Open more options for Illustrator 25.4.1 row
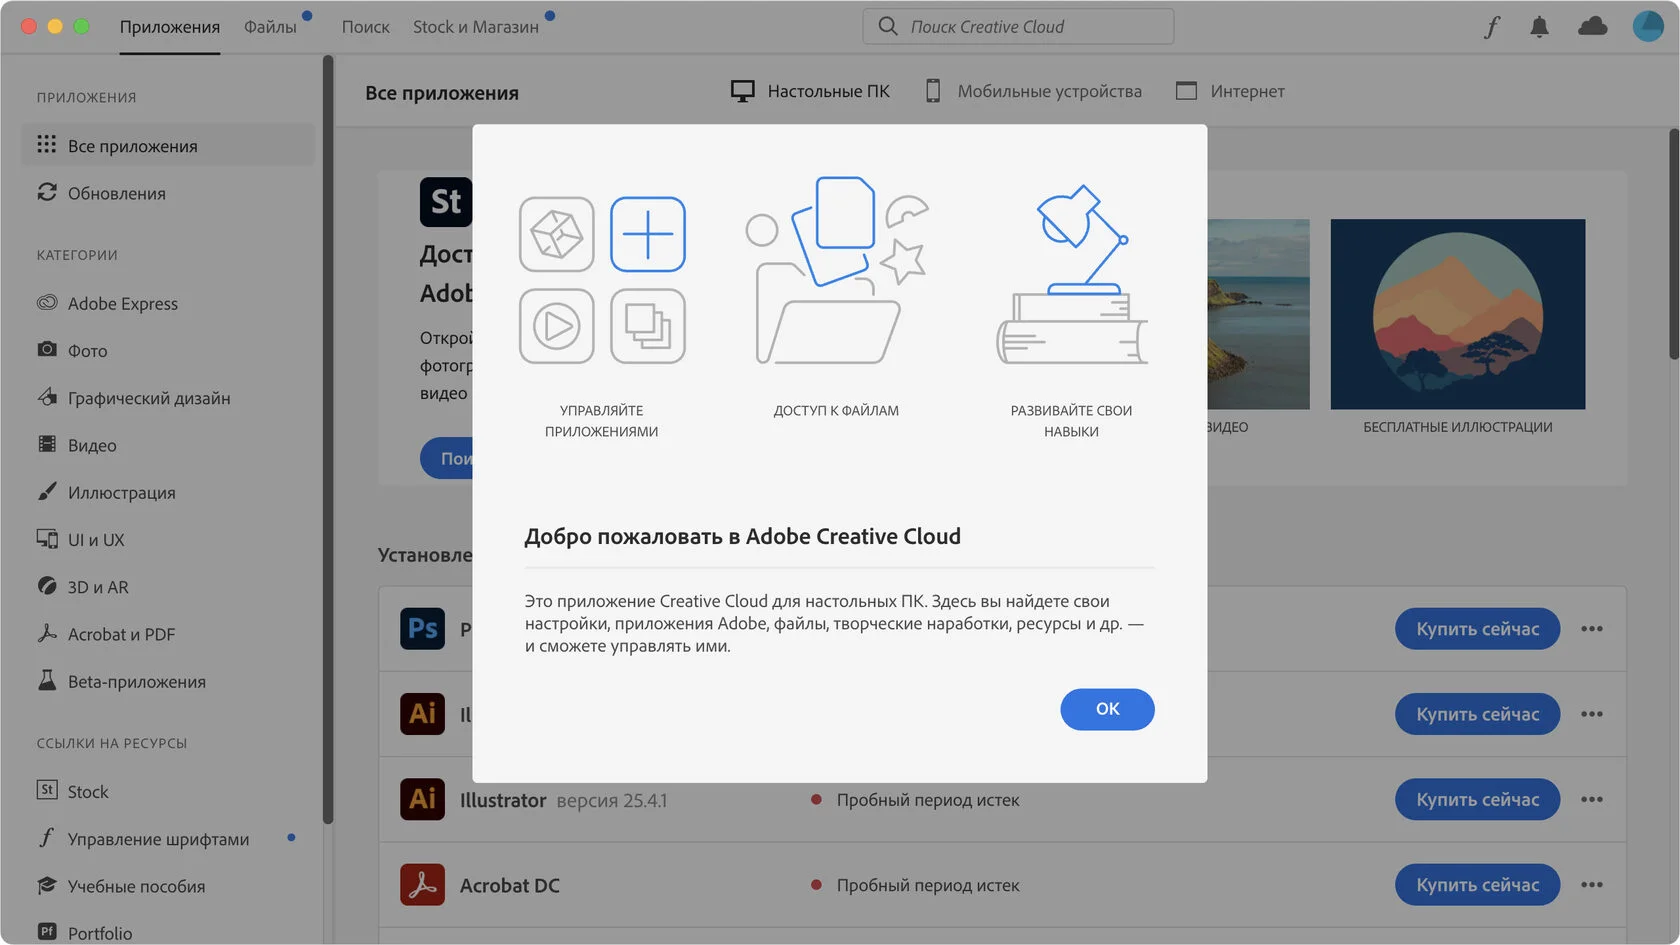The width and height of the screenshot is (1680, 945). point(1592,800)
